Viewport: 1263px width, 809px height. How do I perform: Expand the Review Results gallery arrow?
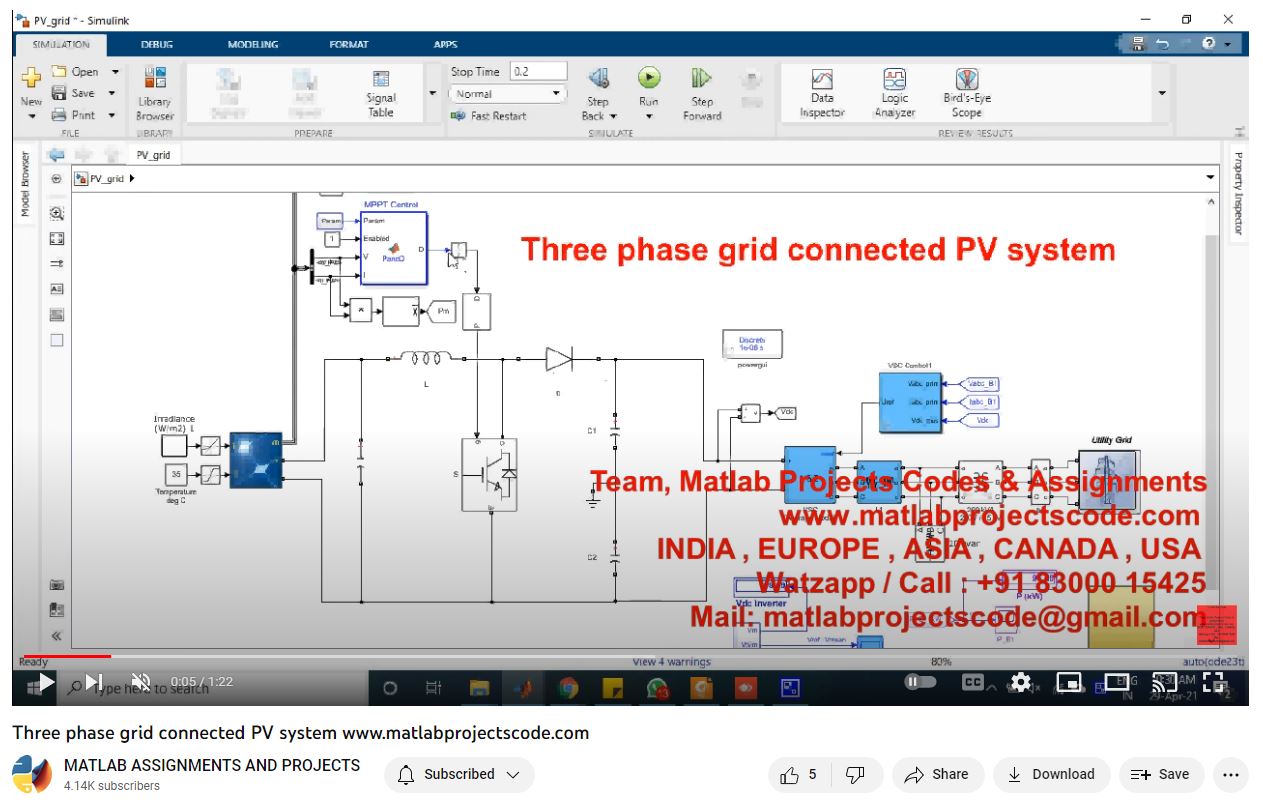[1162, 93]
